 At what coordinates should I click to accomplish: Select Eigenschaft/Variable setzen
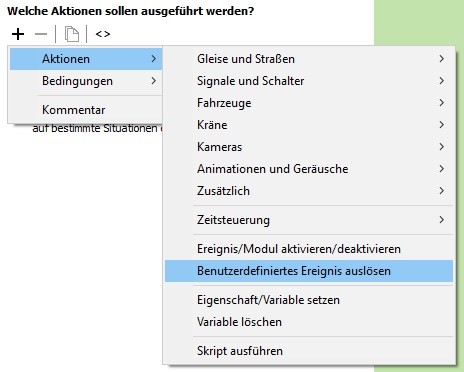309,300
